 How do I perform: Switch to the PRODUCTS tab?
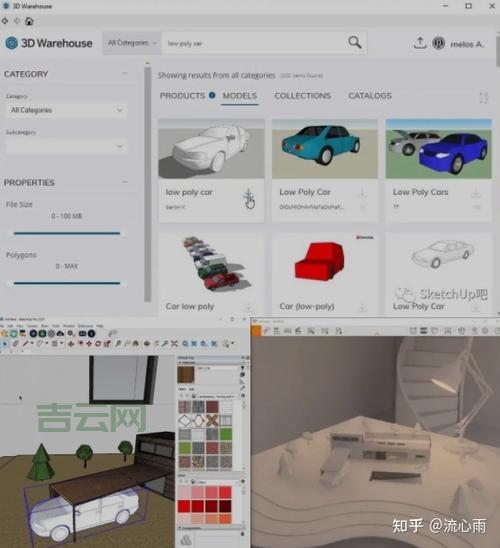pyautogui.click(x=182, y=95)
